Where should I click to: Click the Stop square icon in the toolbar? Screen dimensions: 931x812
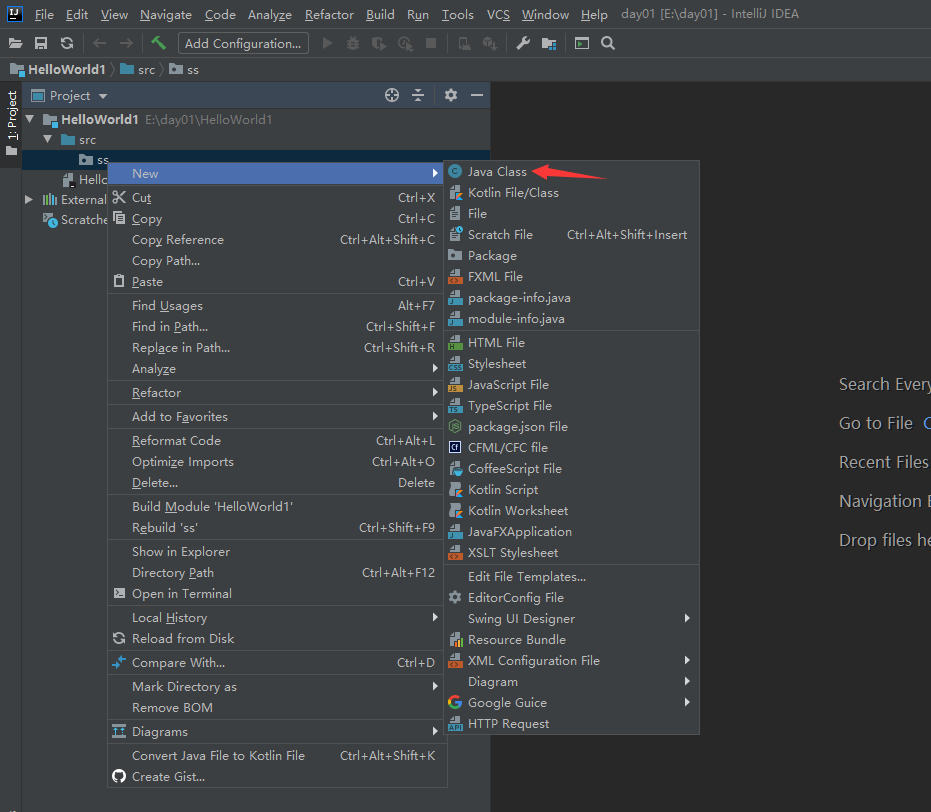pos(431,43)
